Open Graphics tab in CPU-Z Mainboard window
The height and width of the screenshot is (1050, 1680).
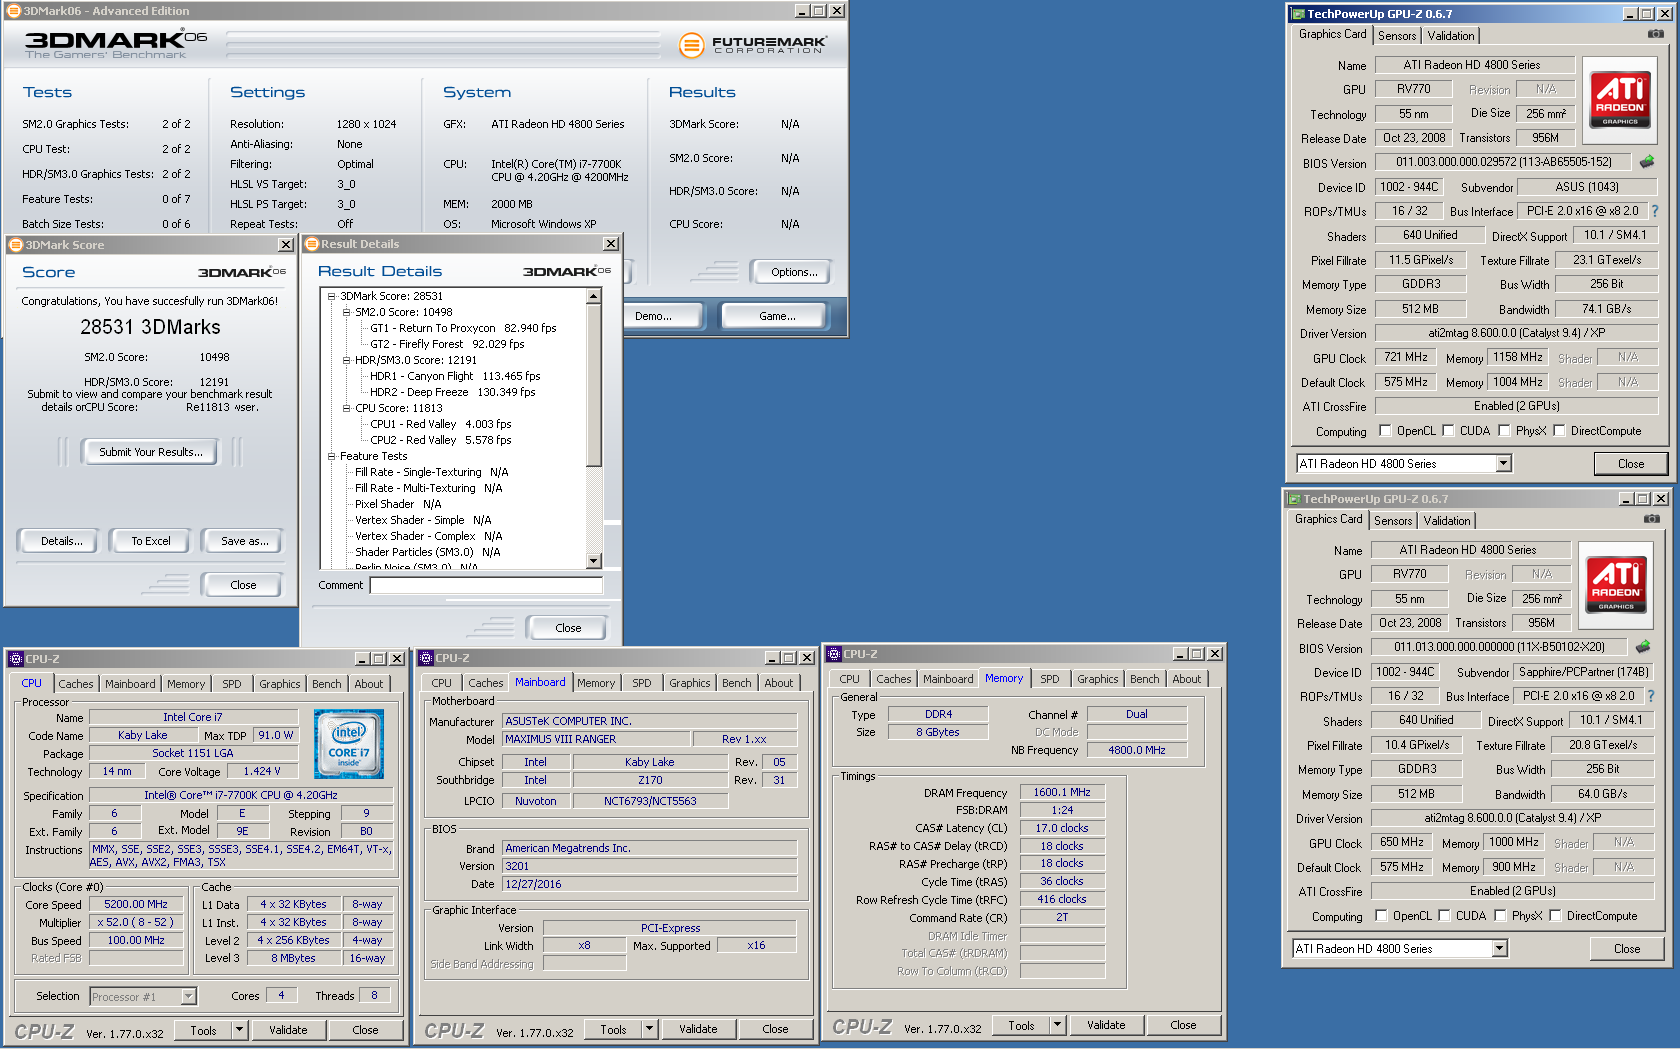click(690, 683)
